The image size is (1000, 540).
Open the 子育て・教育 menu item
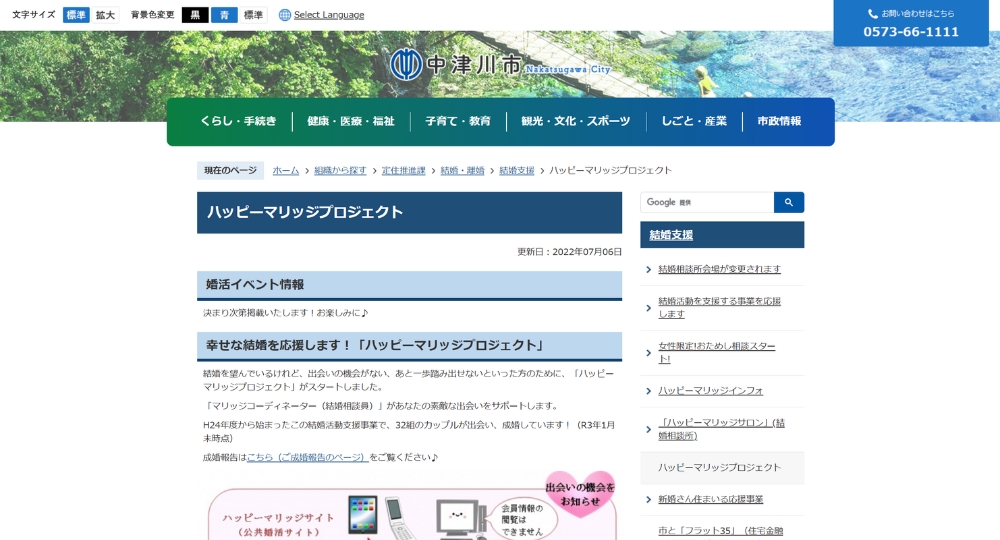click(x=457, y=121)
